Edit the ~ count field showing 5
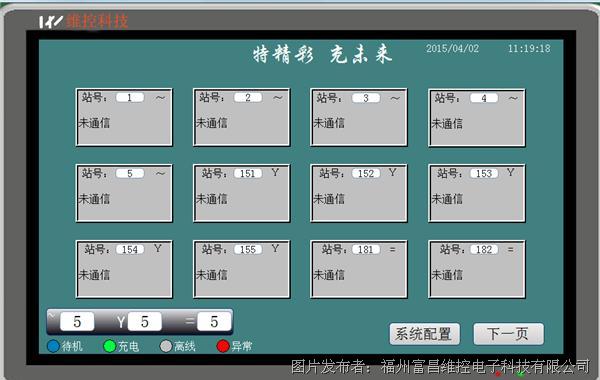 (77, 321)
